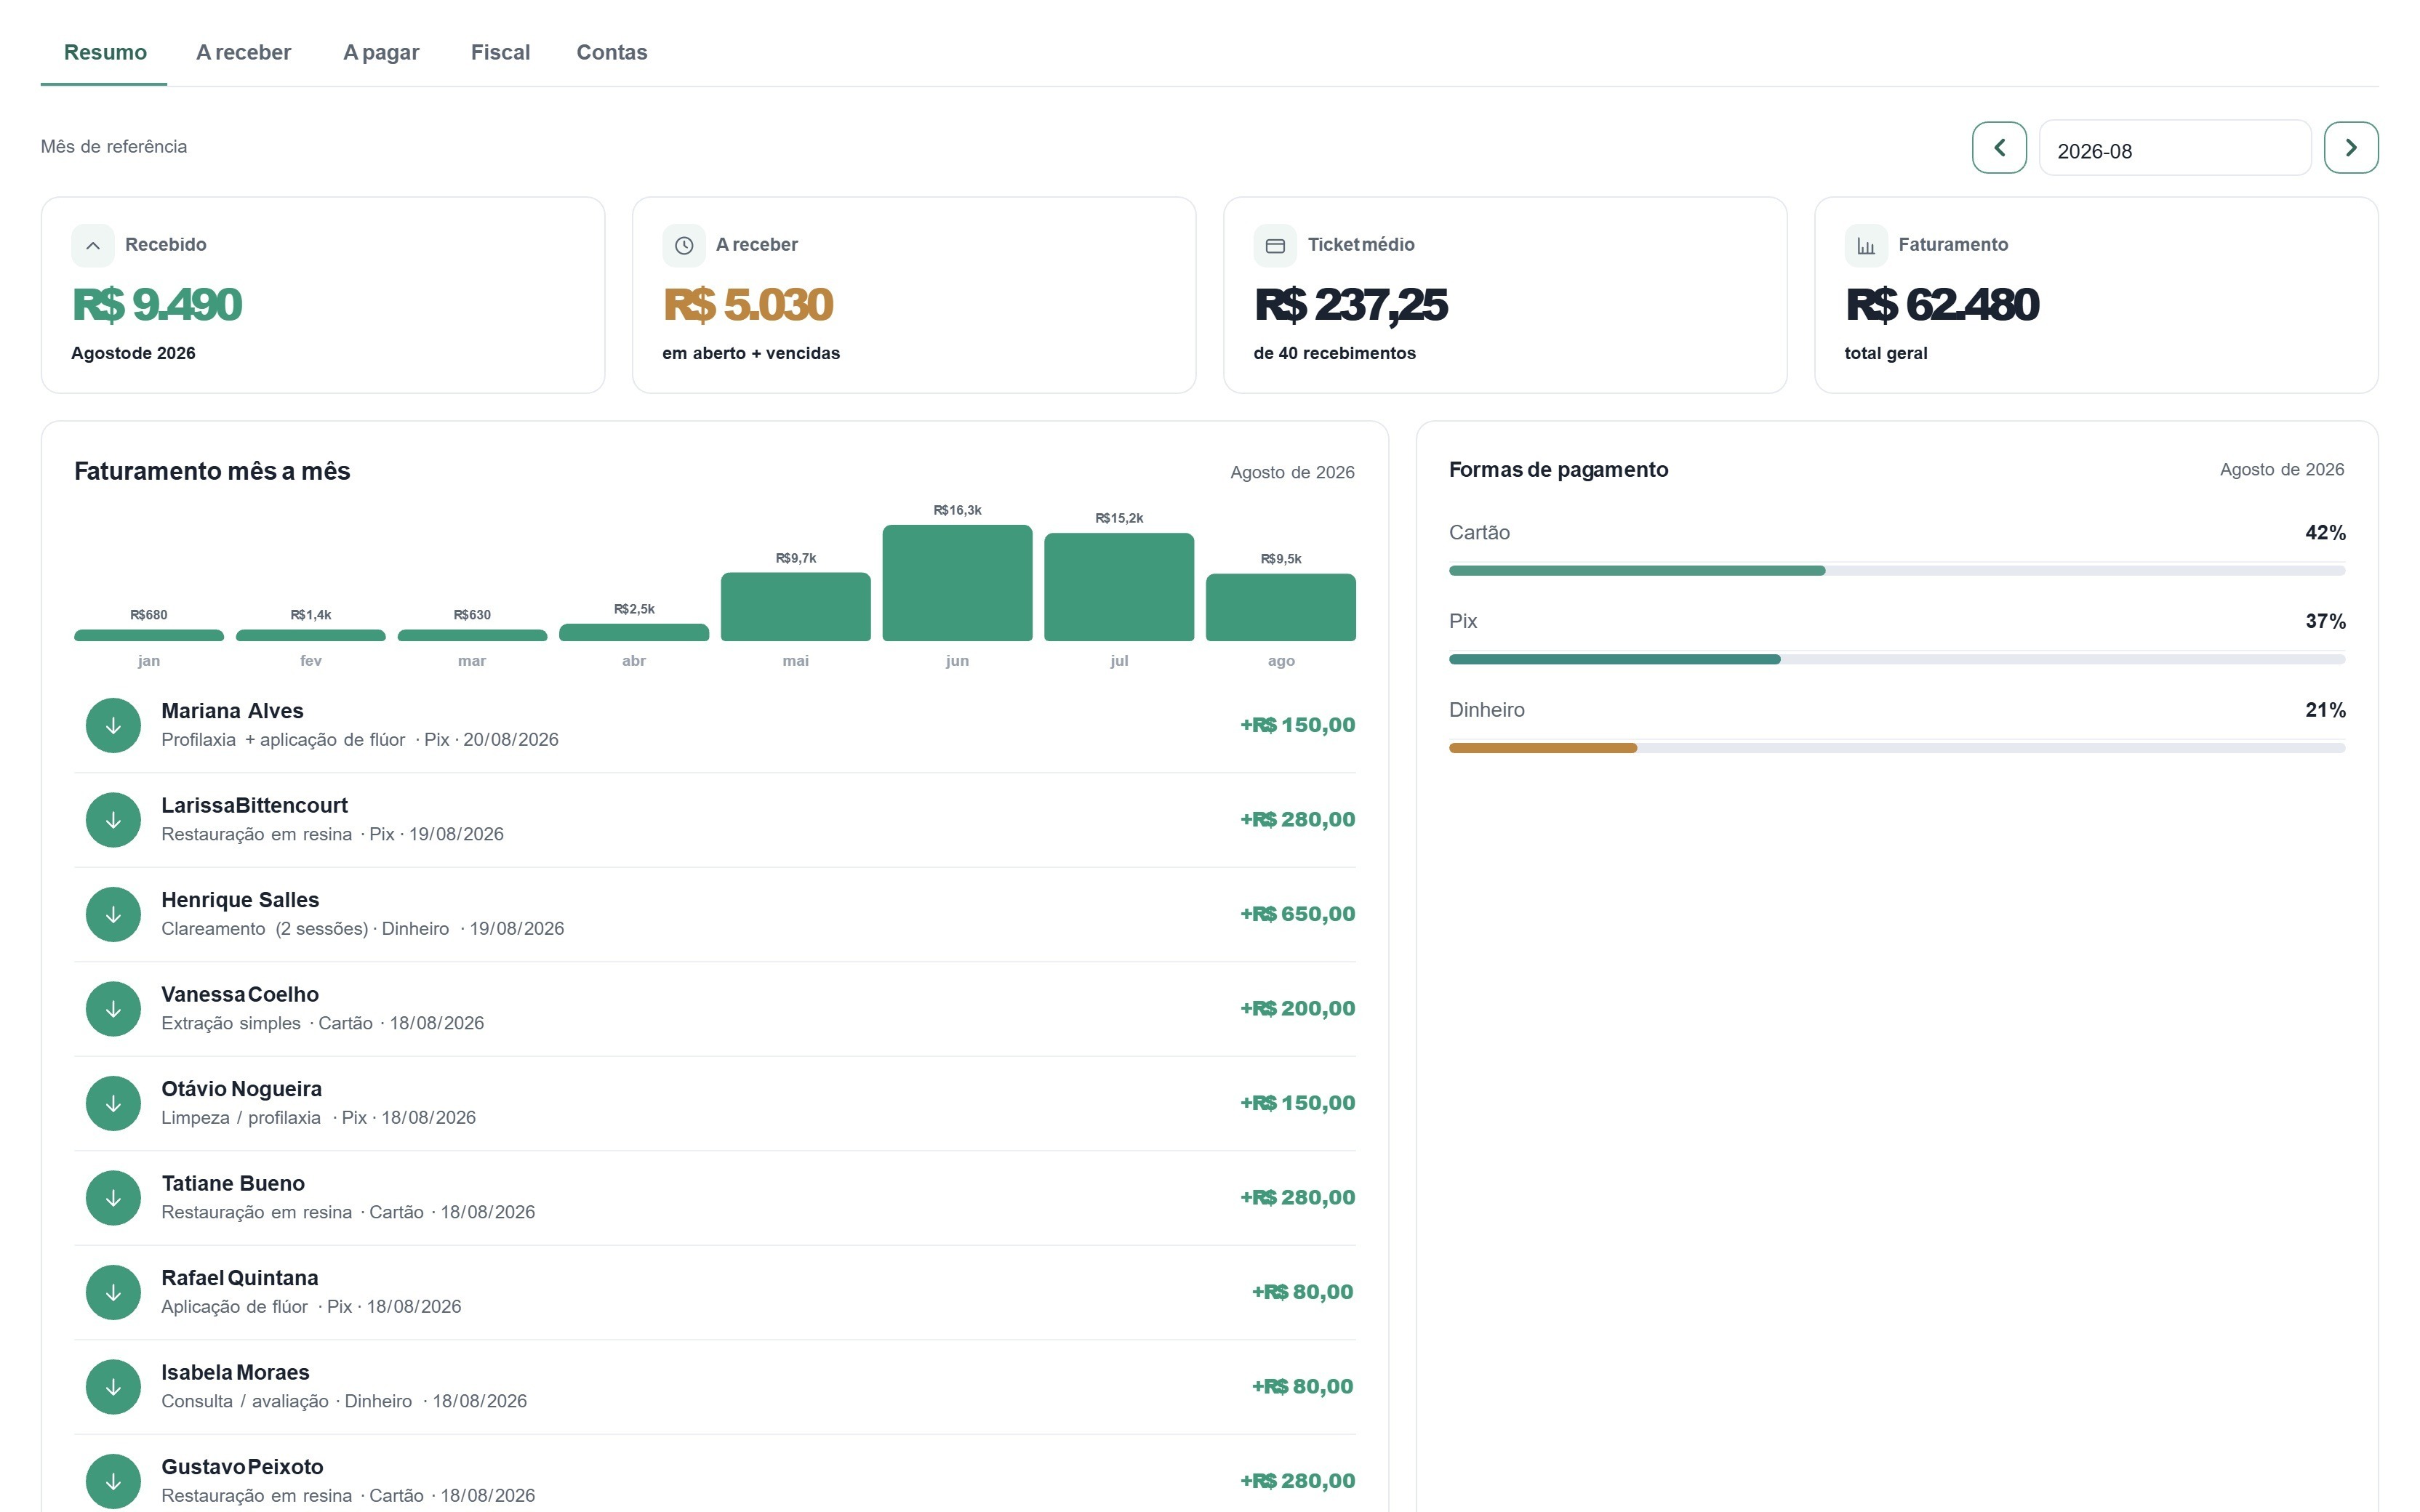Click the February bar in revenue chart
2420x1512 pixels.
click(311, 635)
